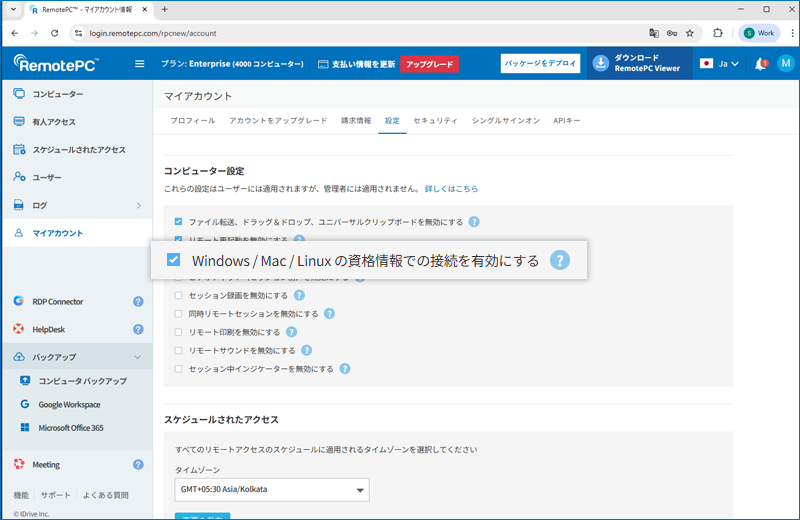Click サポート footer link

click(55, 495)
